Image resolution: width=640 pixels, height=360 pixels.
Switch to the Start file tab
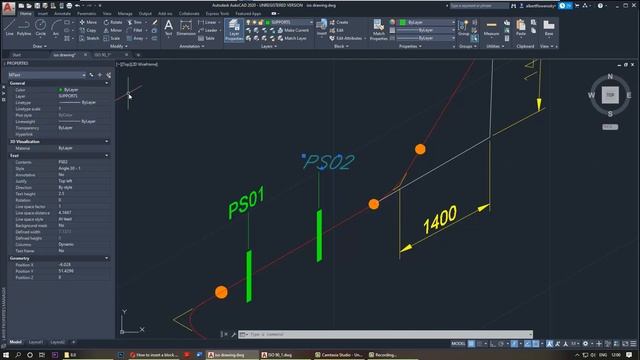coord(16,55)
